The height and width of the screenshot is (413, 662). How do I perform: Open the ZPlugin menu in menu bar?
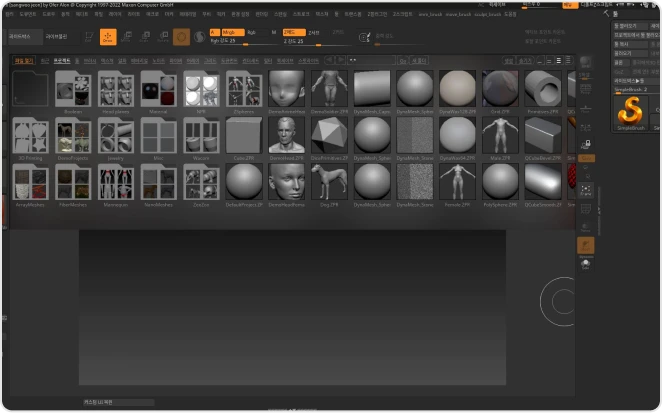tap(377, 14)
